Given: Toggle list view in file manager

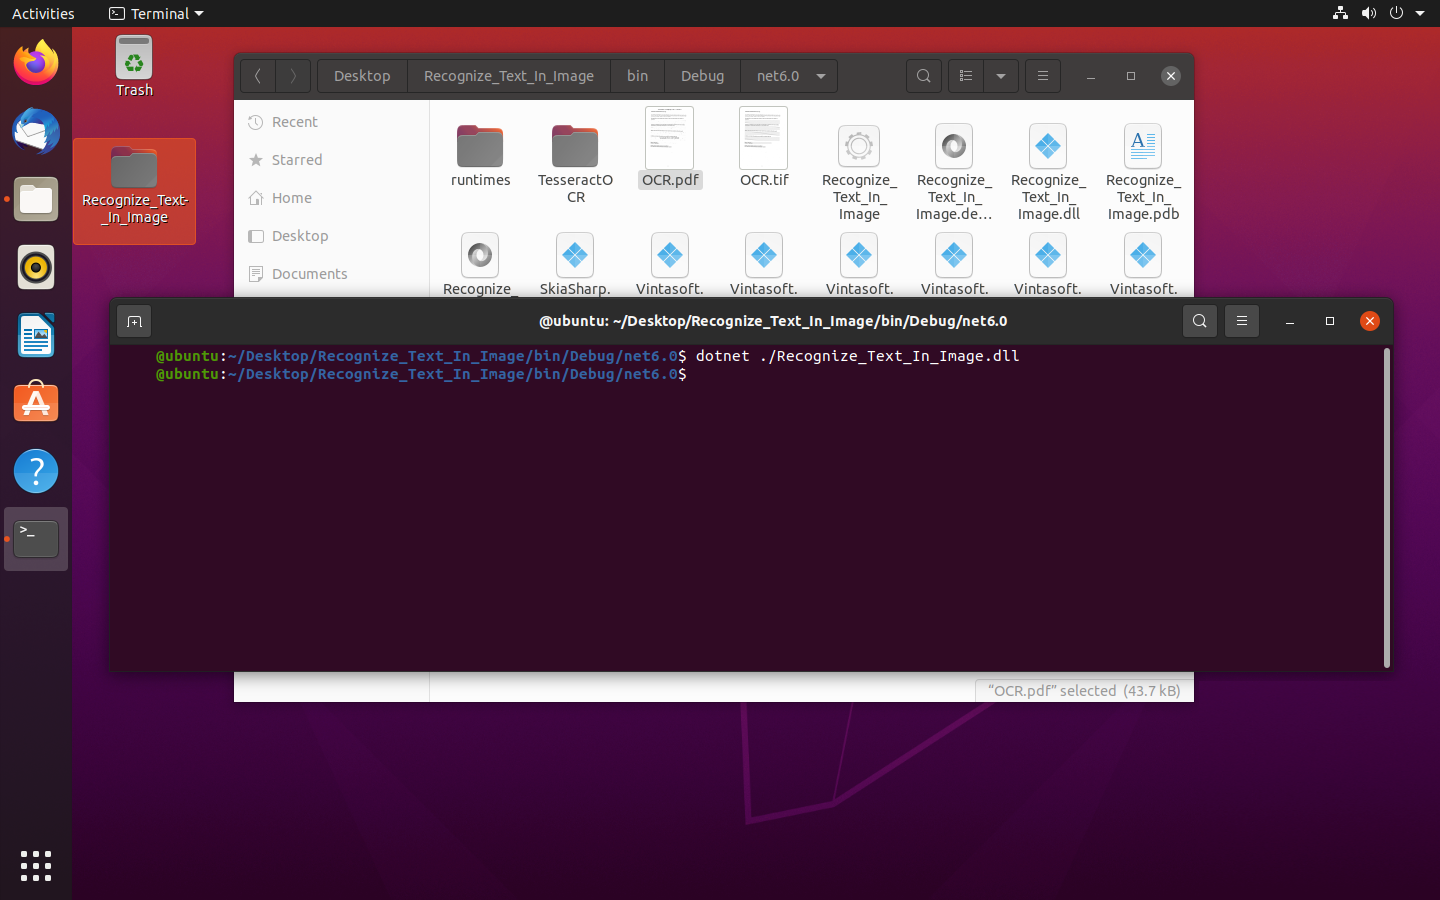Looking at the screenshot, I should click(965, 76).
